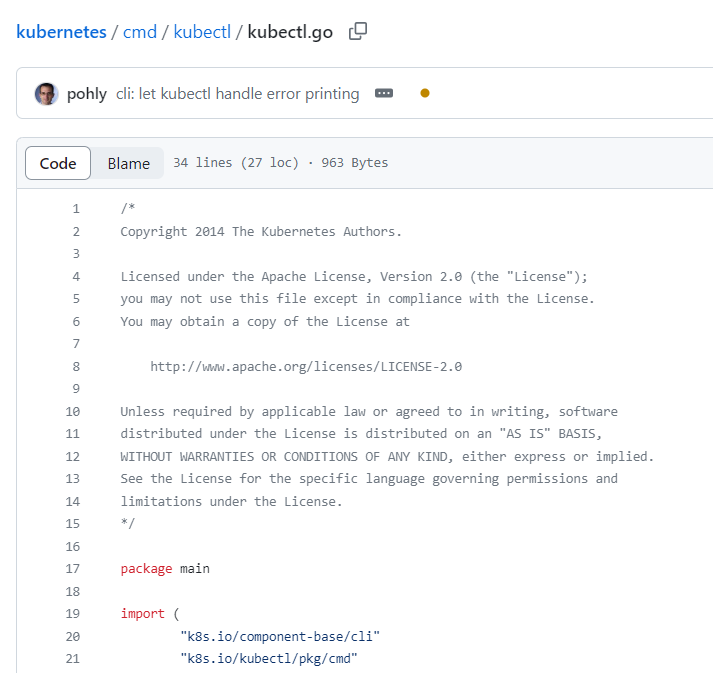Open pohly's avatar profile picture
Screen dimensions: 713x673
[46, 94]
